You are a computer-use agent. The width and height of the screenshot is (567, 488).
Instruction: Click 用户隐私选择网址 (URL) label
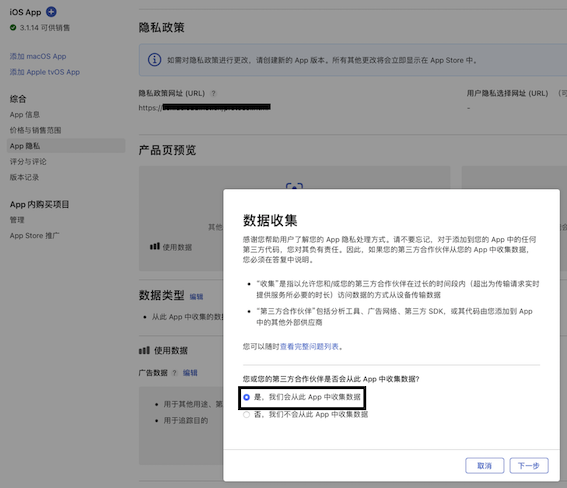tap(507, 93)
